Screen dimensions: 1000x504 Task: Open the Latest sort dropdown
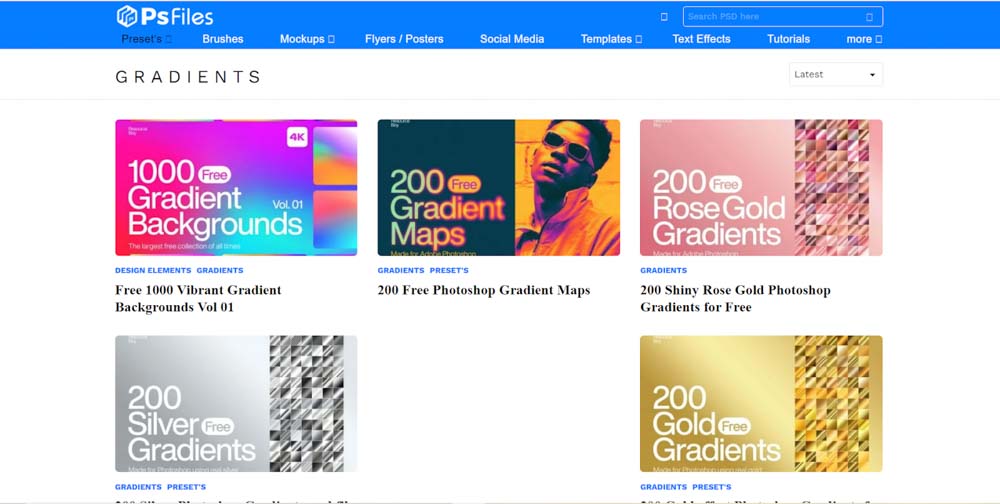click(x=835, y=75)
